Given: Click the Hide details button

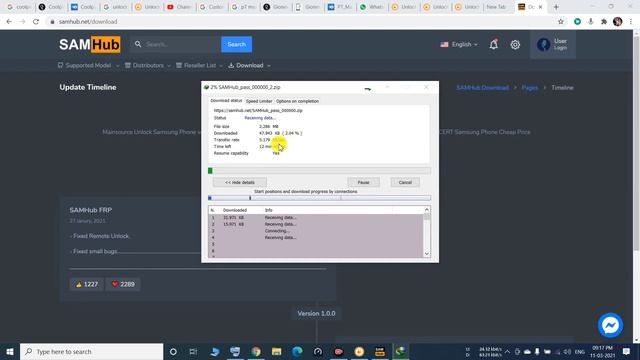Looking at the screenshot, I should click(240, 182).
